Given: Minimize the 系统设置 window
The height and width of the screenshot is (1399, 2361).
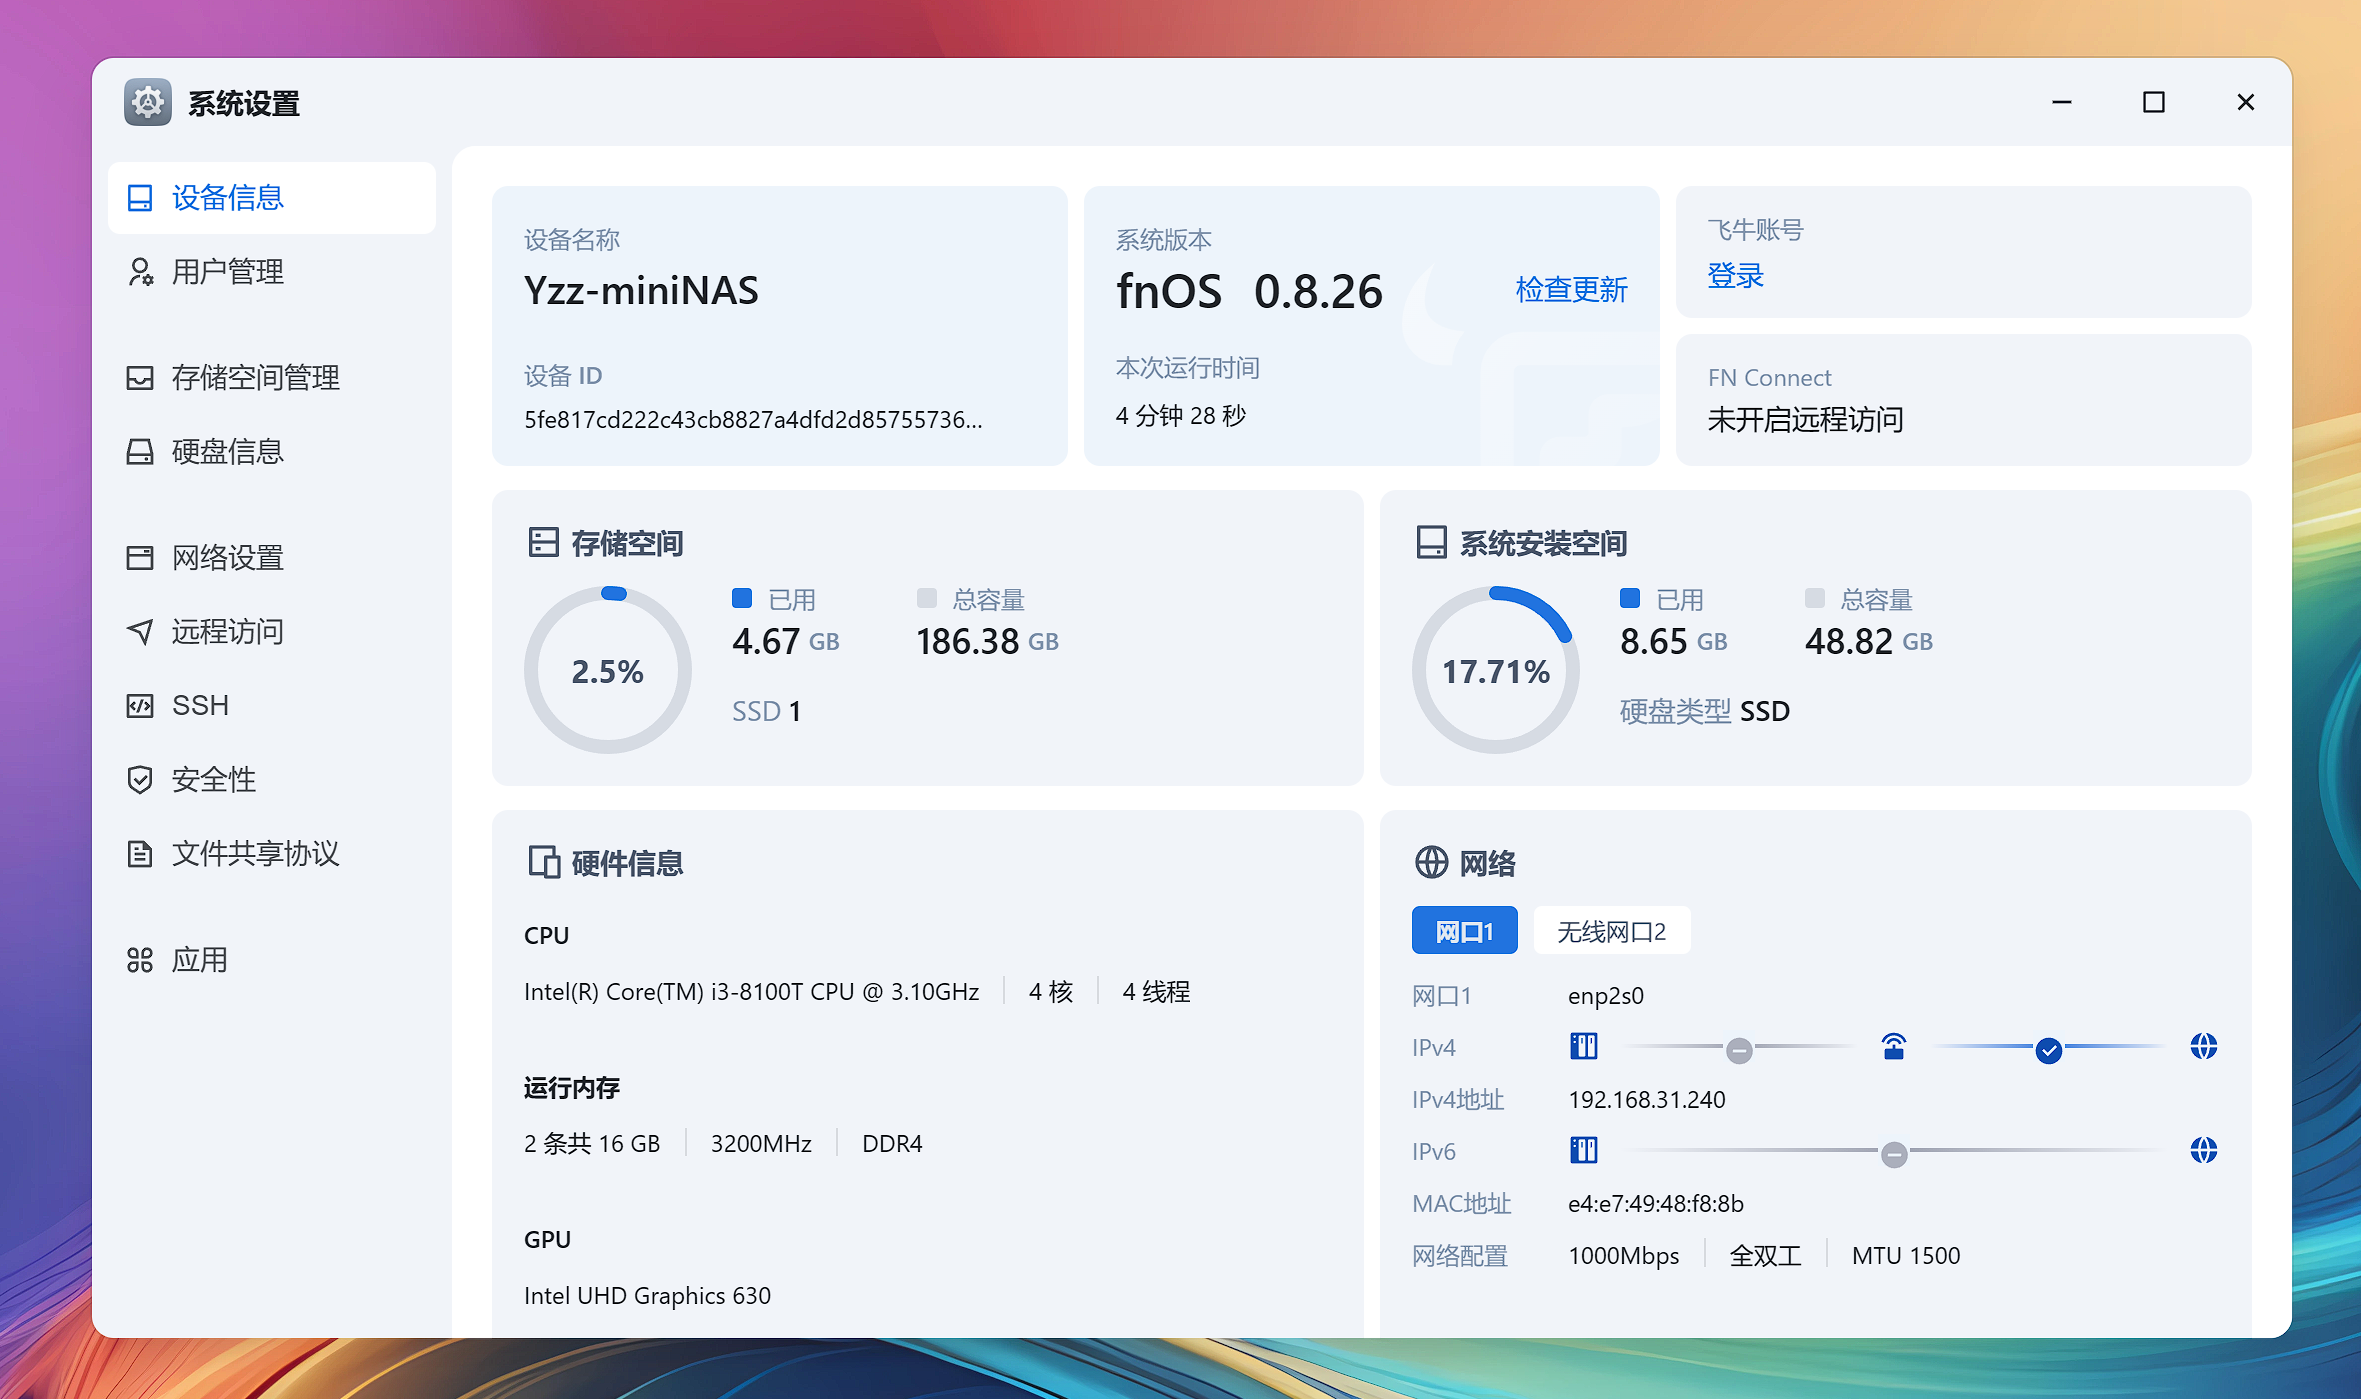Looking at the screenshot, I should (x=2062, y=102).
